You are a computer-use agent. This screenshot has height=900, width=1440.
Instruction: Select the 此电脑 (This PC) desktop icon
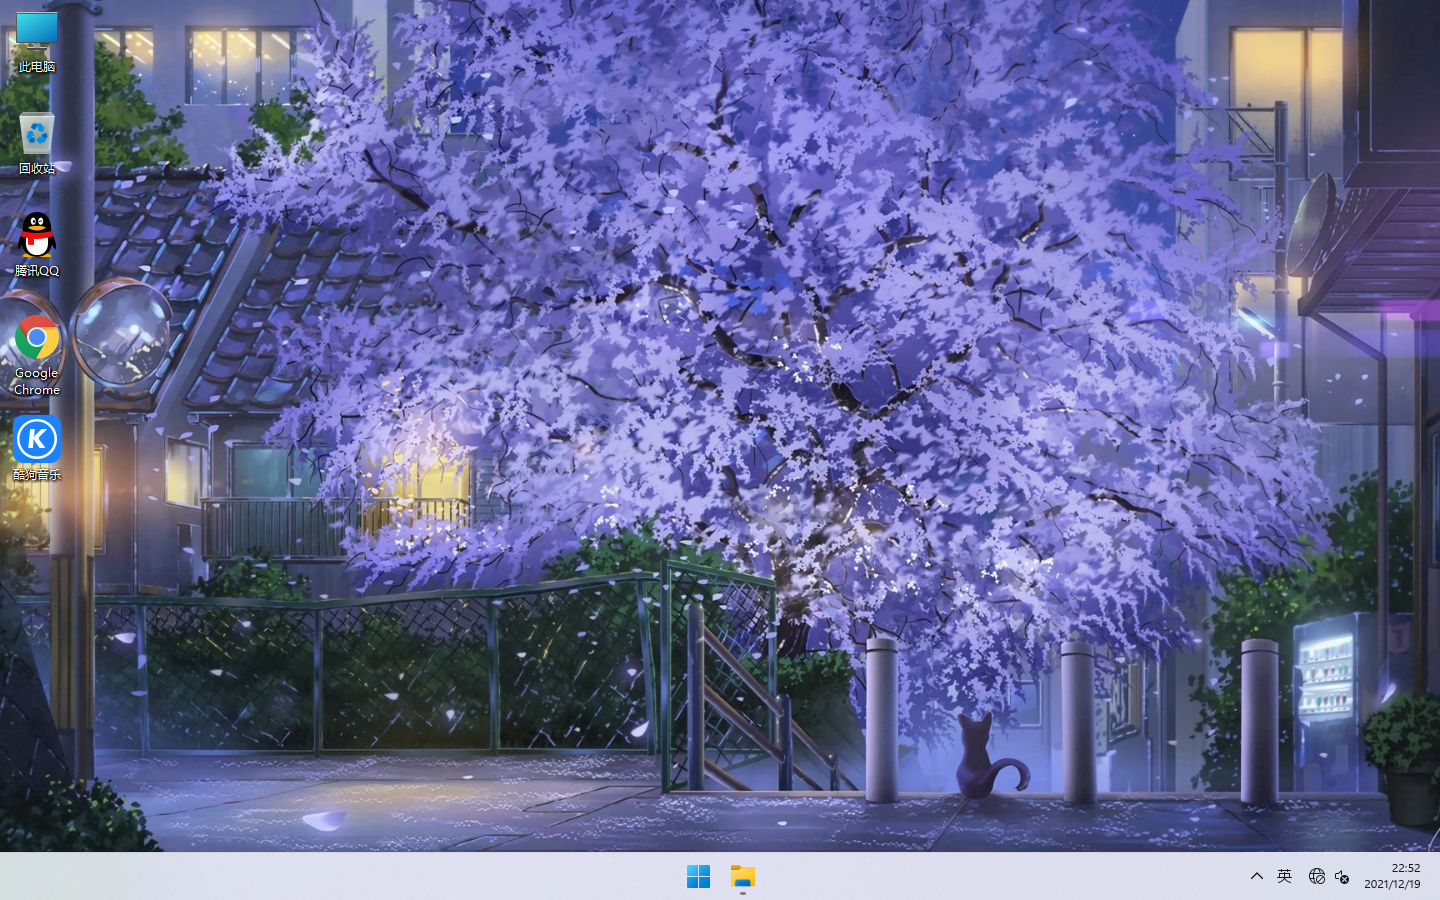[x=37, y=30]
